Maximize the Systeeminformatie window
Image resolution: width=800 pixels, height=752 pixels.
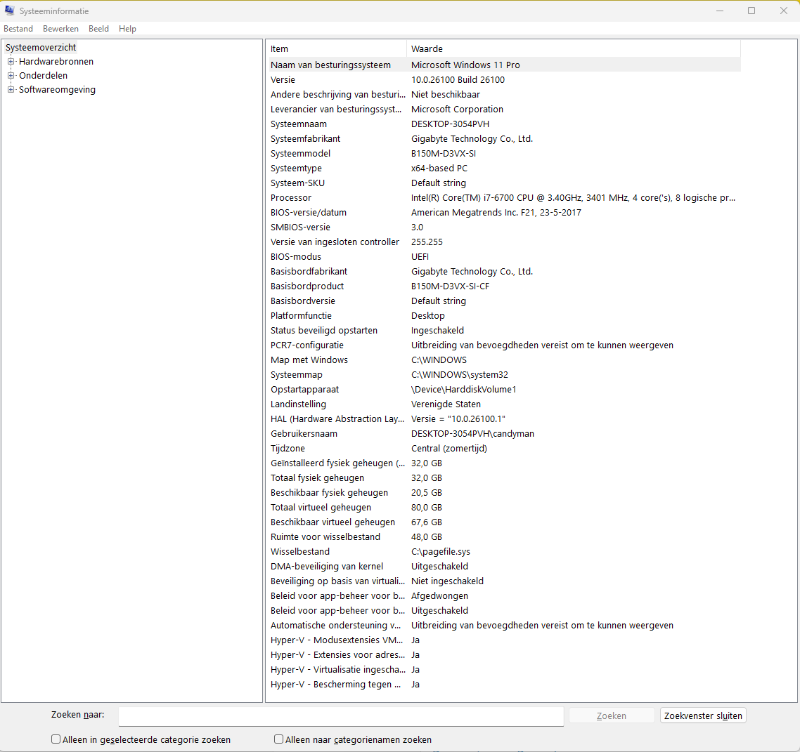point(752,11)
